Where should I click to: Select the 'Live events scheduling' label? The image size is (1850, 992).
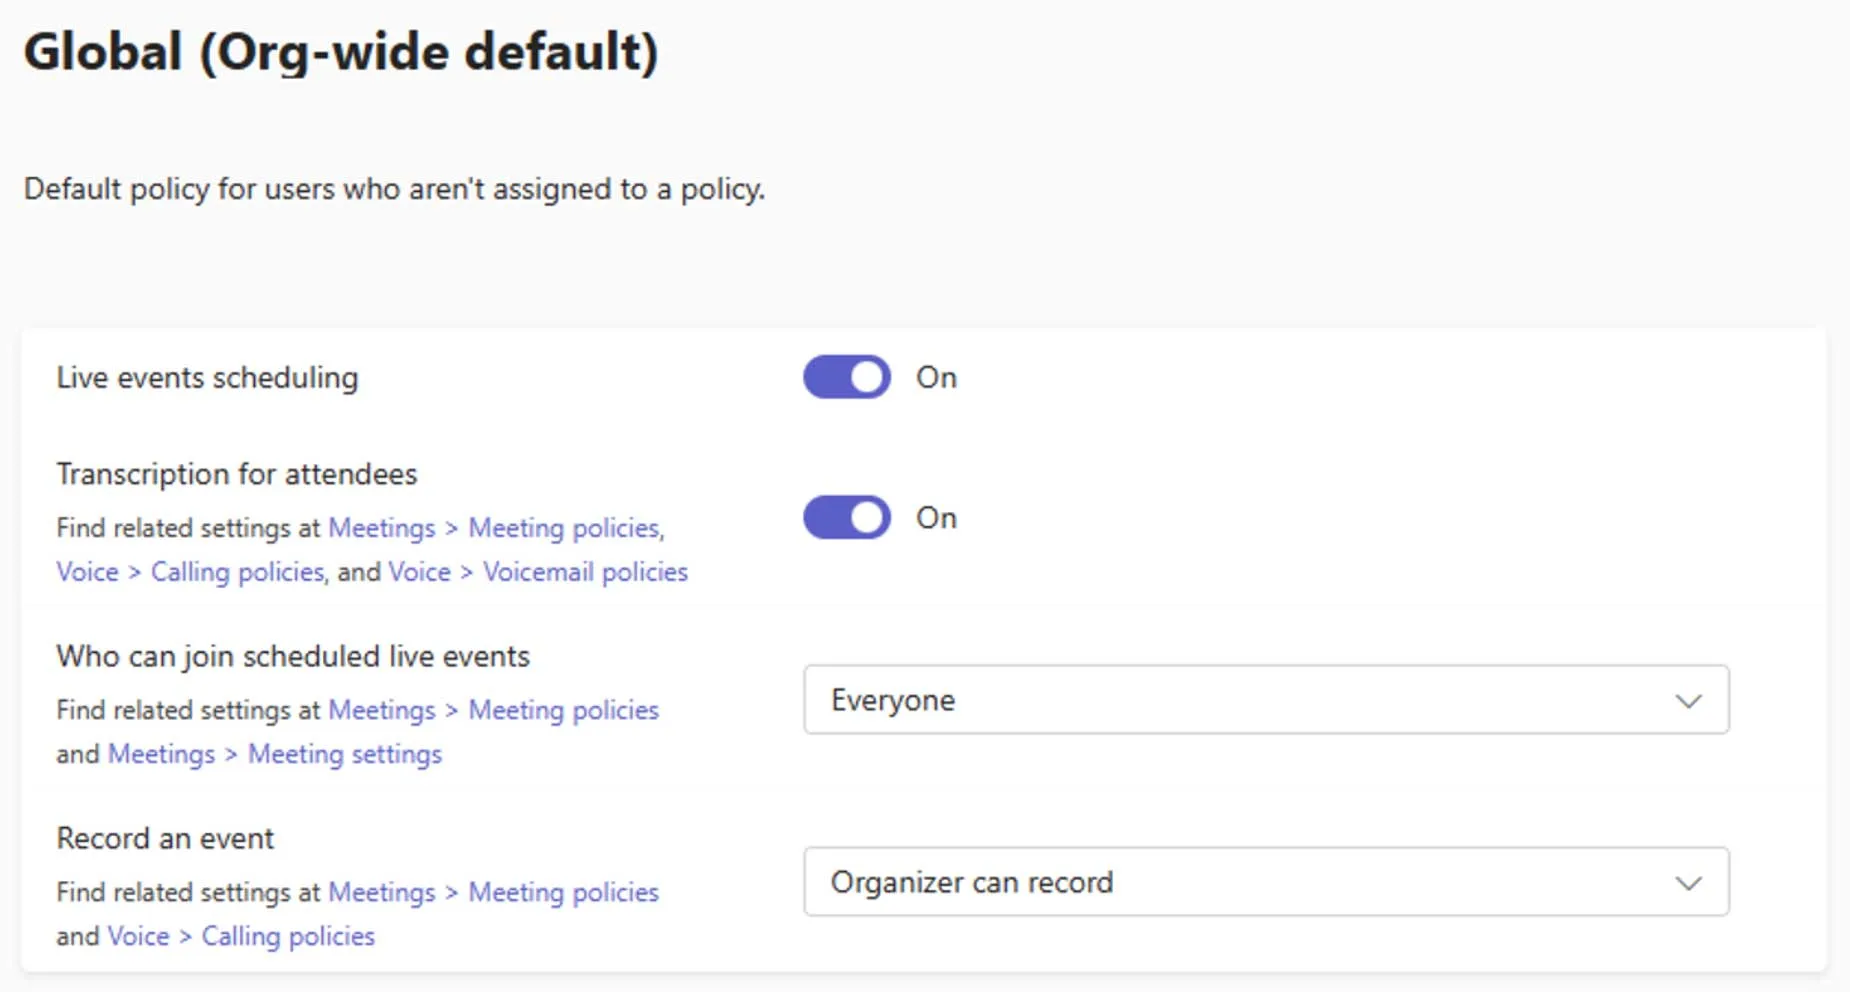coord(207,378)
